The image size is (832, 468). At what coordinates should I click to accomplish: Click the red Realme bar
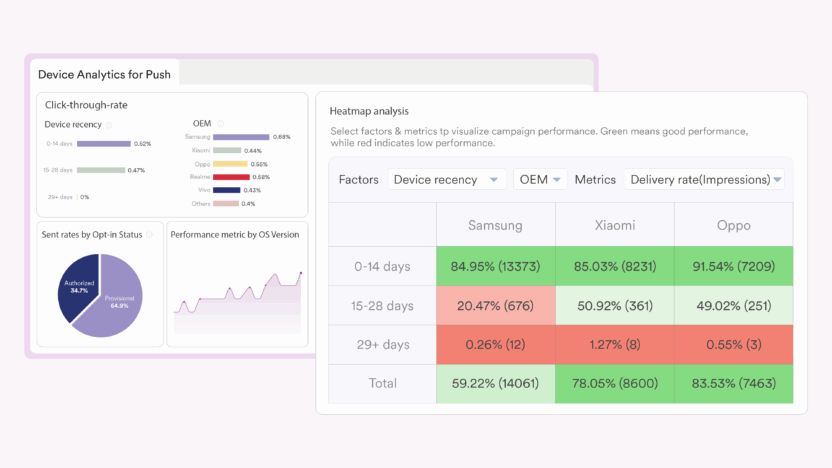tap(231, 177)
